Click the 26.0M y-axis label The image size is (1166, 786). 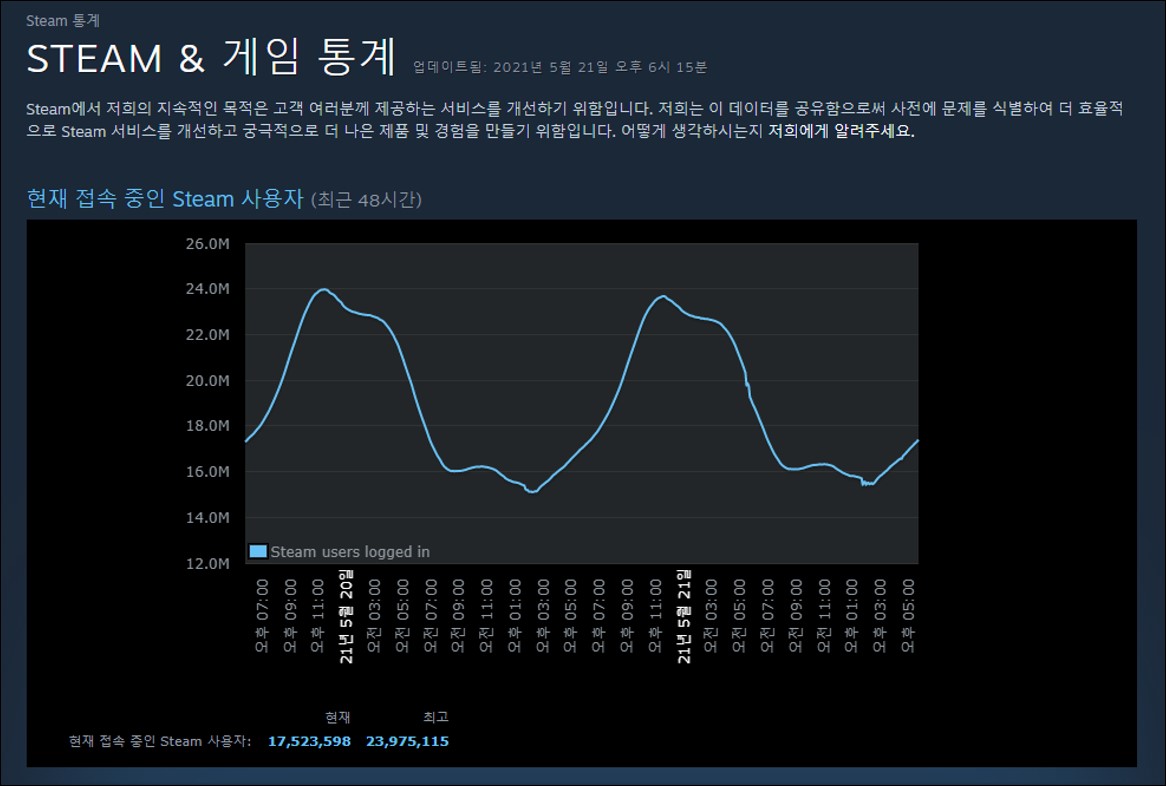pos(207,244)
